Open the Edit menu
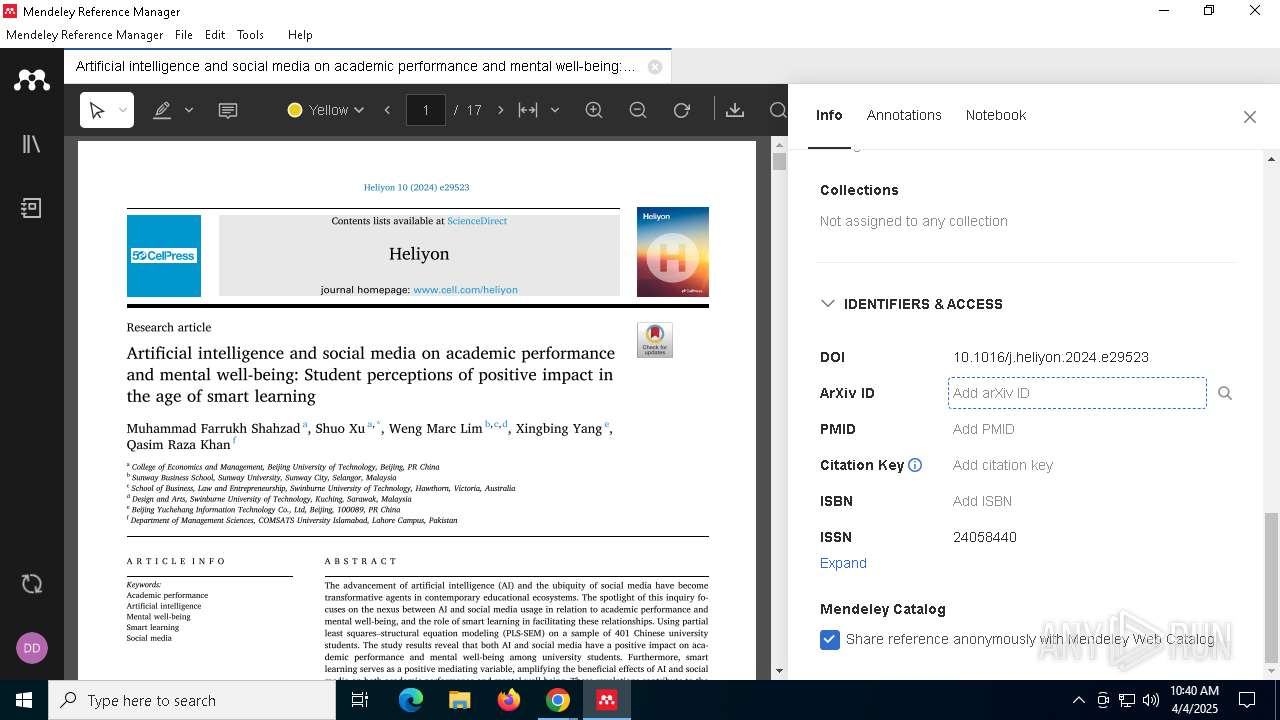Screen dimensions: 1280x720 pyautogui.click(x=215, y=34)
